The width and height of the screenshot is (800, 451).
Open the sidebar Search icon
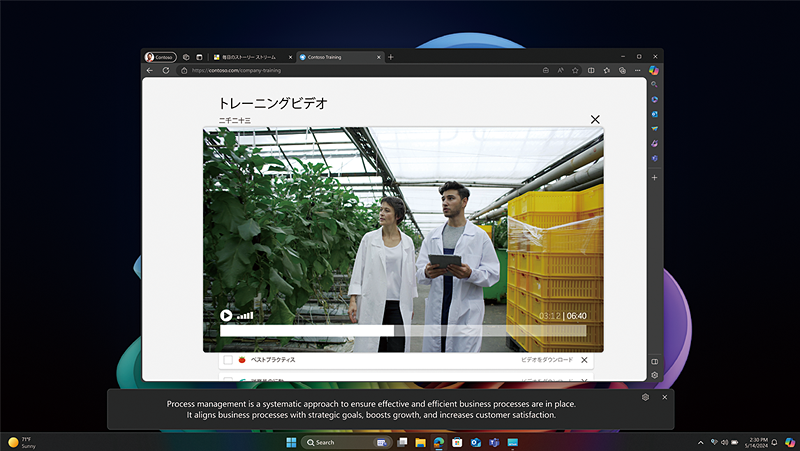point(654,85)
